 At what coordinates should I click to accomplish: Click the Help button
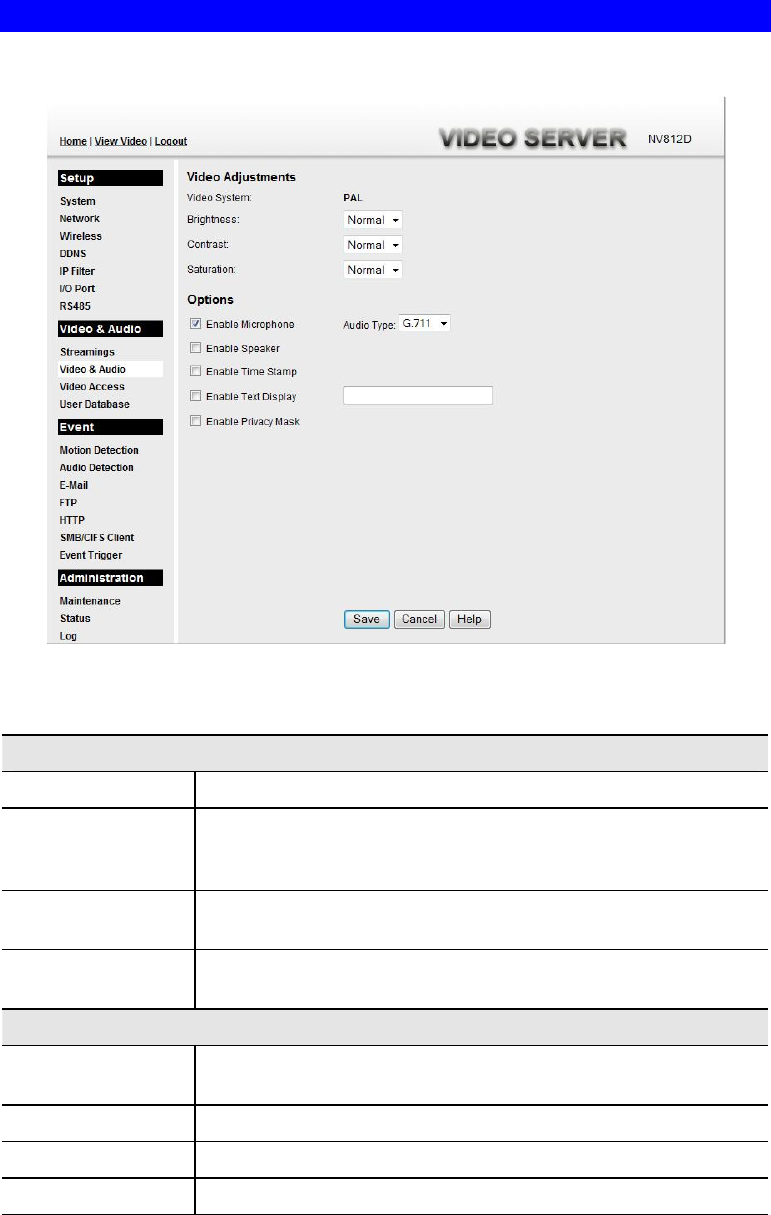(470, 619)
